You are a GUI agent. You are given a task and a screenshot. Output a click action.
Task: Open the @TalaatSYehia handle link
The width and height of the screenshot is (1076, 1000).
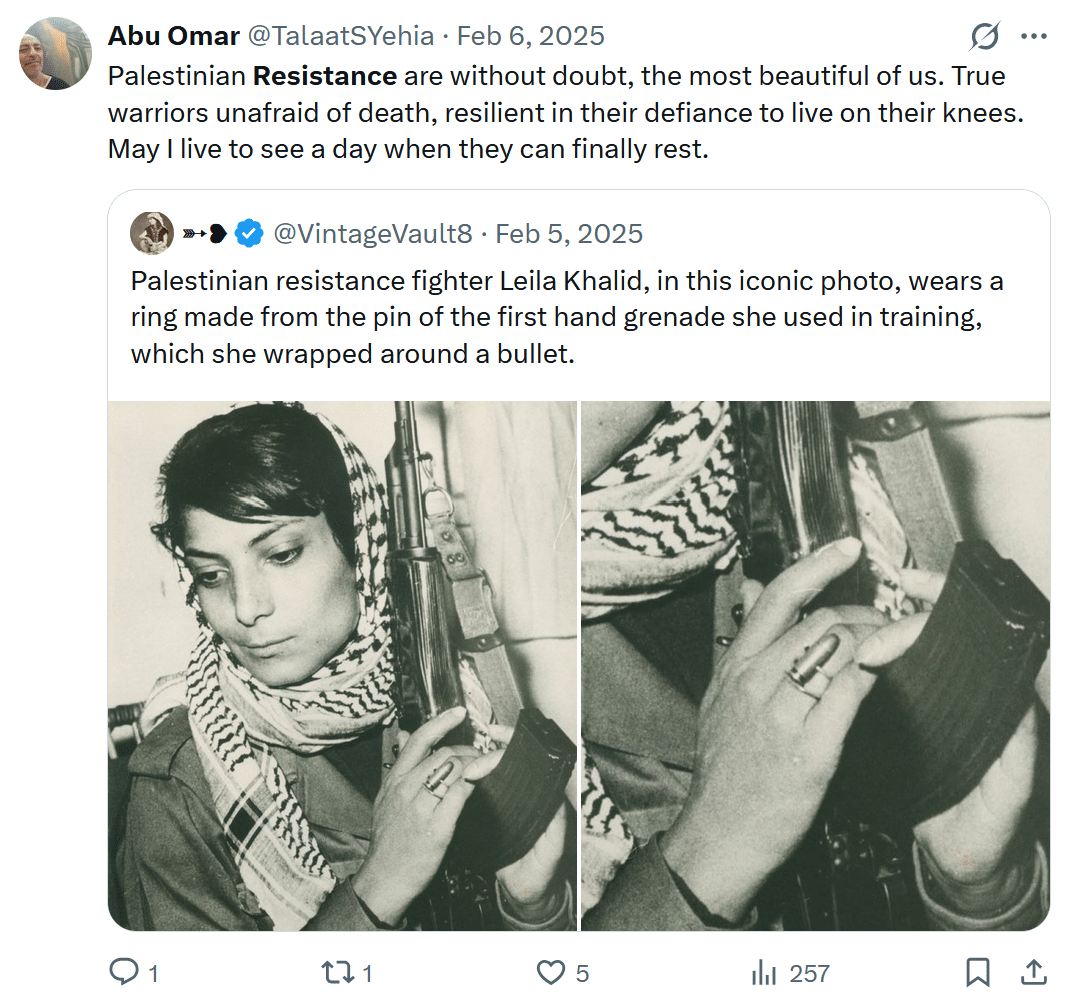click(x=340, y=36)
